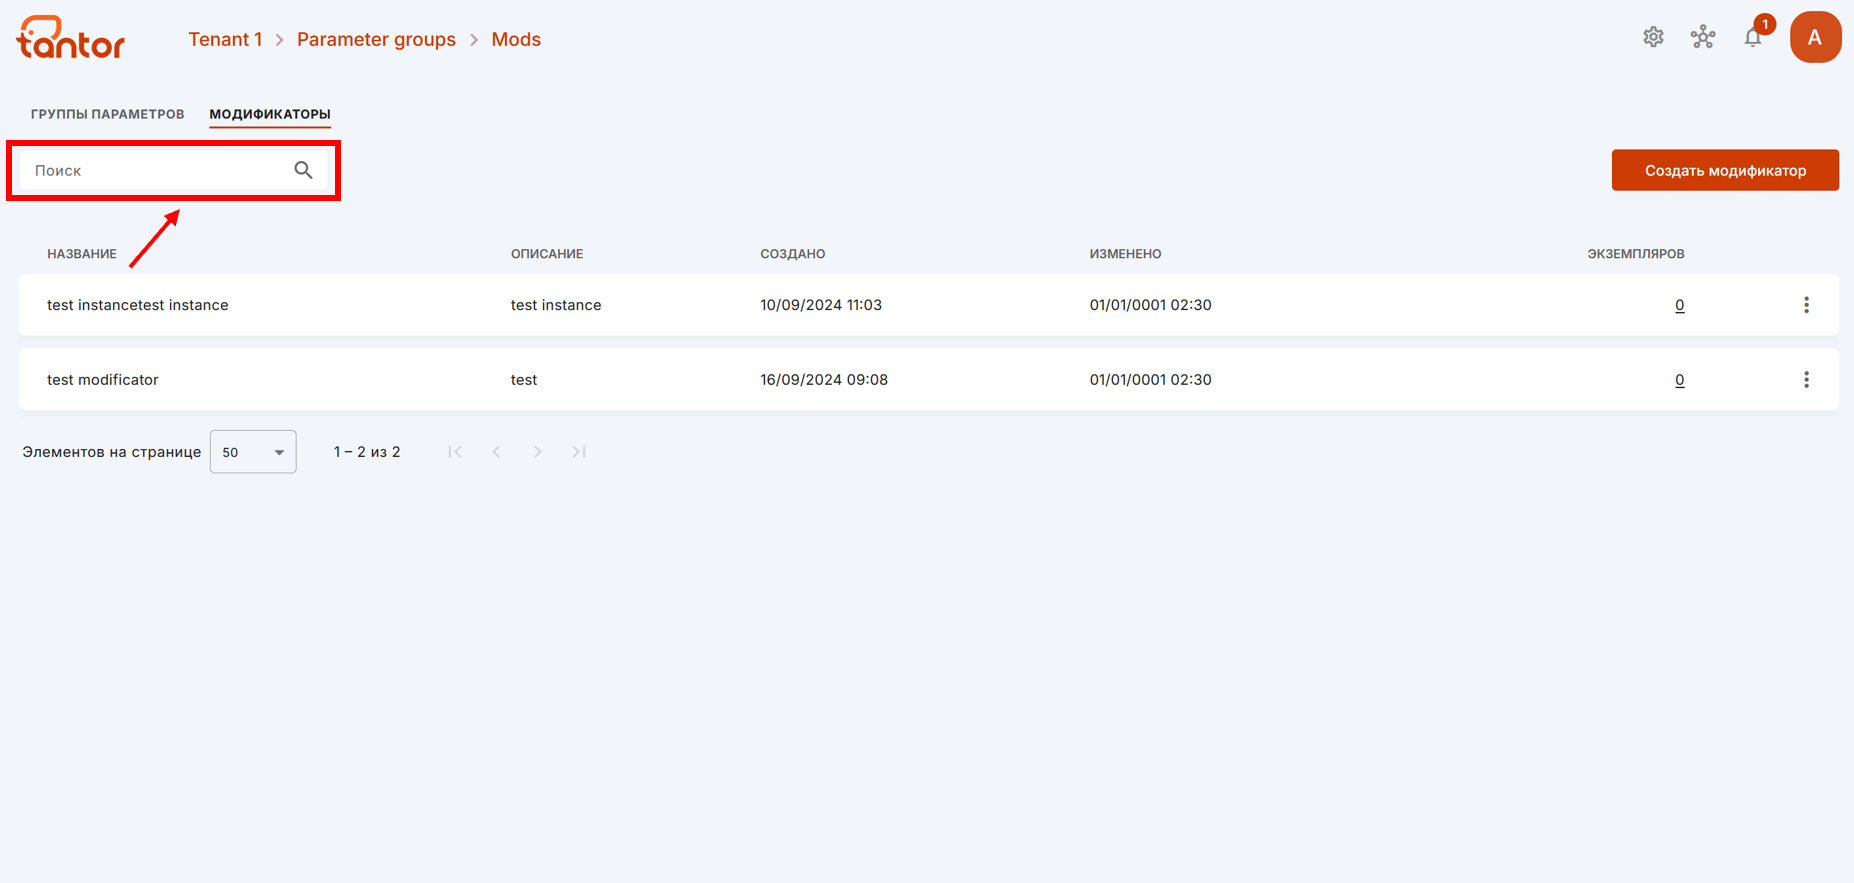Click instance count for test modificator
The image size is (1854, 883).
(1679, 380)
